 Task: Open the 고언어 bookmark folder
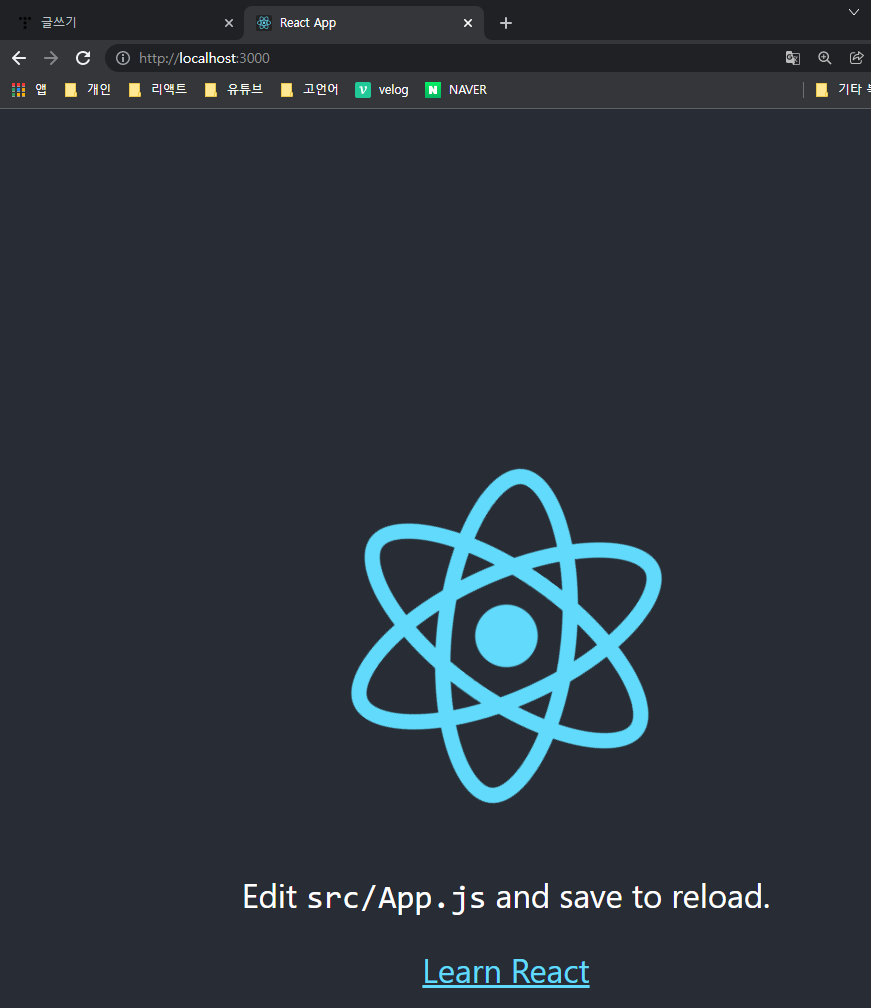point(310,90)
